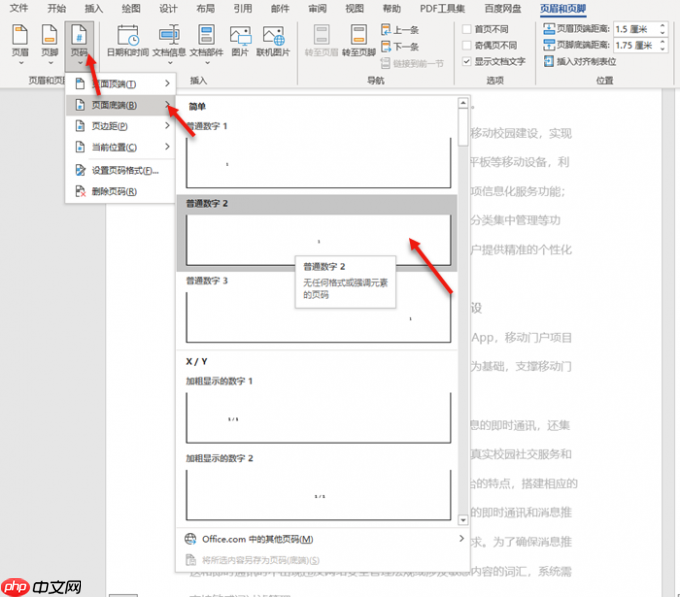Select the 页面底端(B) menu item
Viewport: 680px width, 597px height.
coord(120,105)
